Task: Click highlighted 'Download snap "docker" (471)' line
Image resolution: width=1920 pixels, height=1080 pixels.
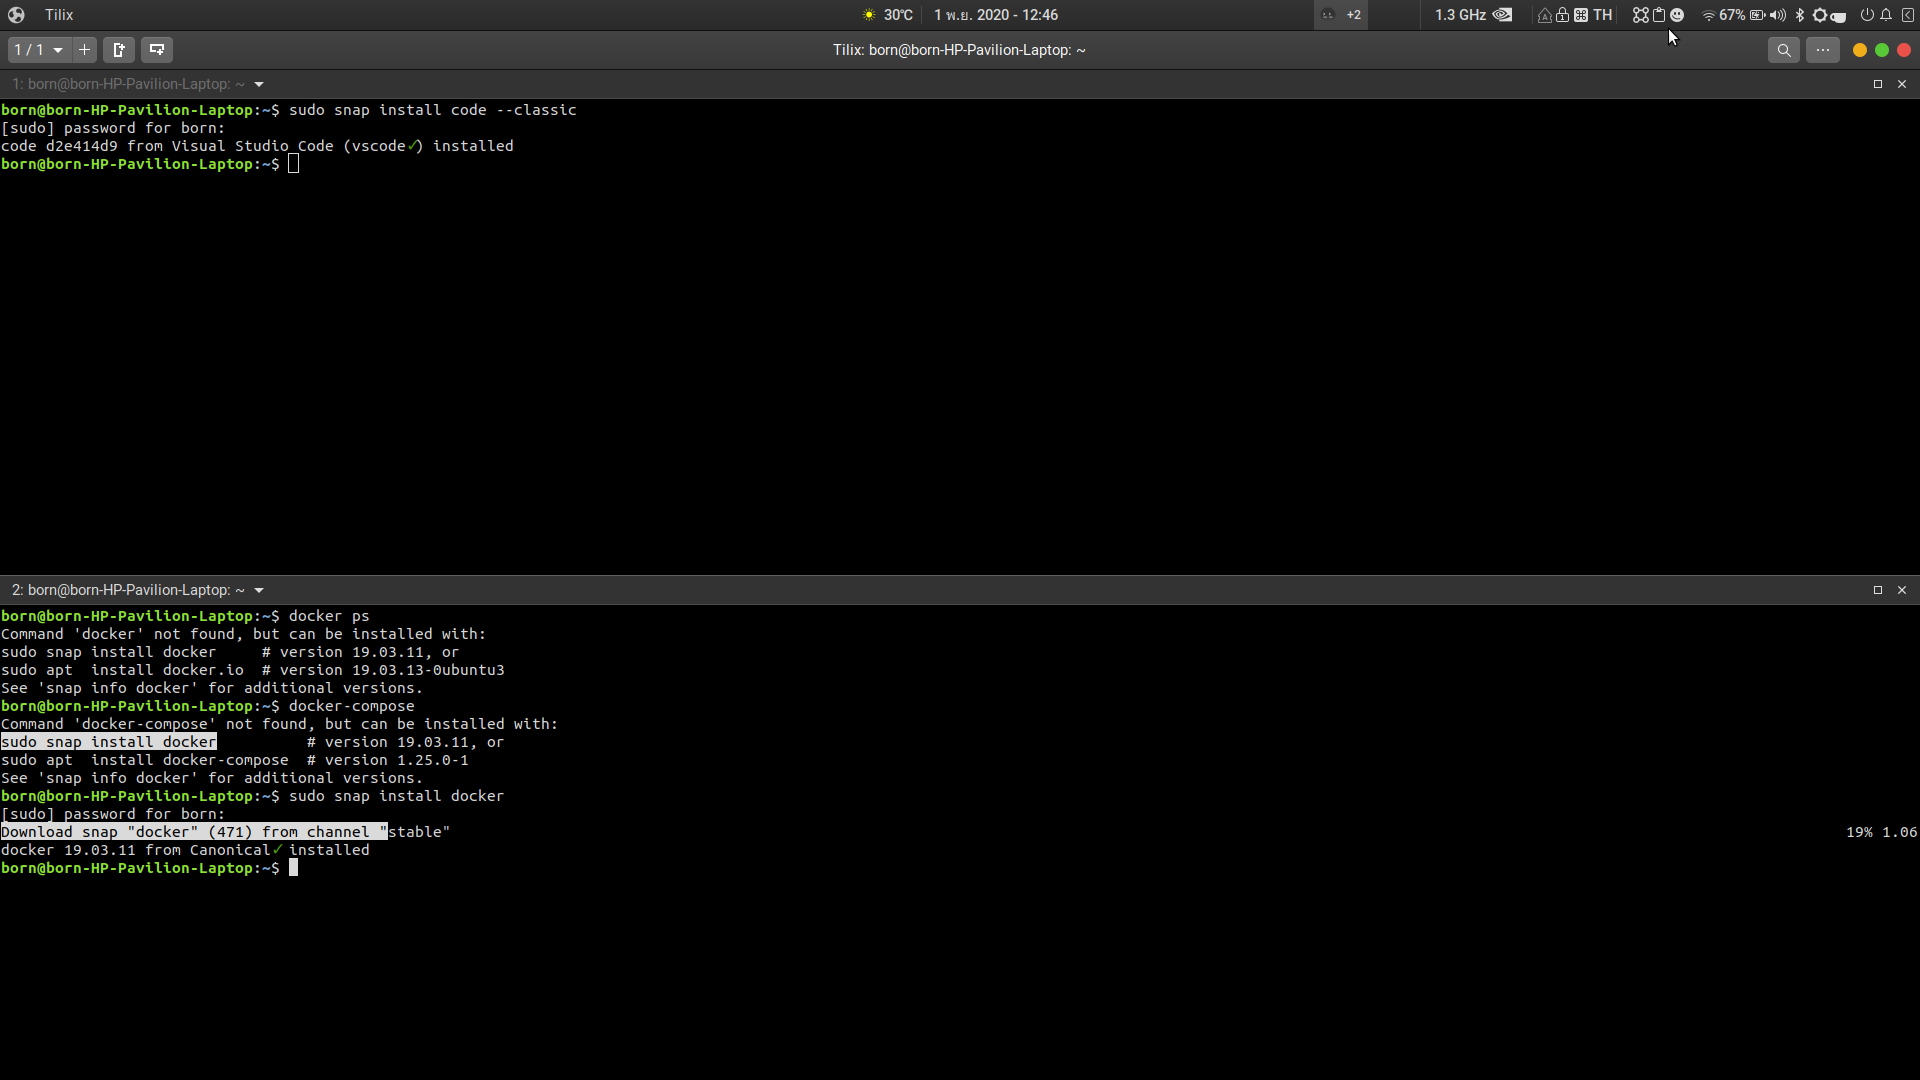Action: pyautogui.click(x=194, y=832)
